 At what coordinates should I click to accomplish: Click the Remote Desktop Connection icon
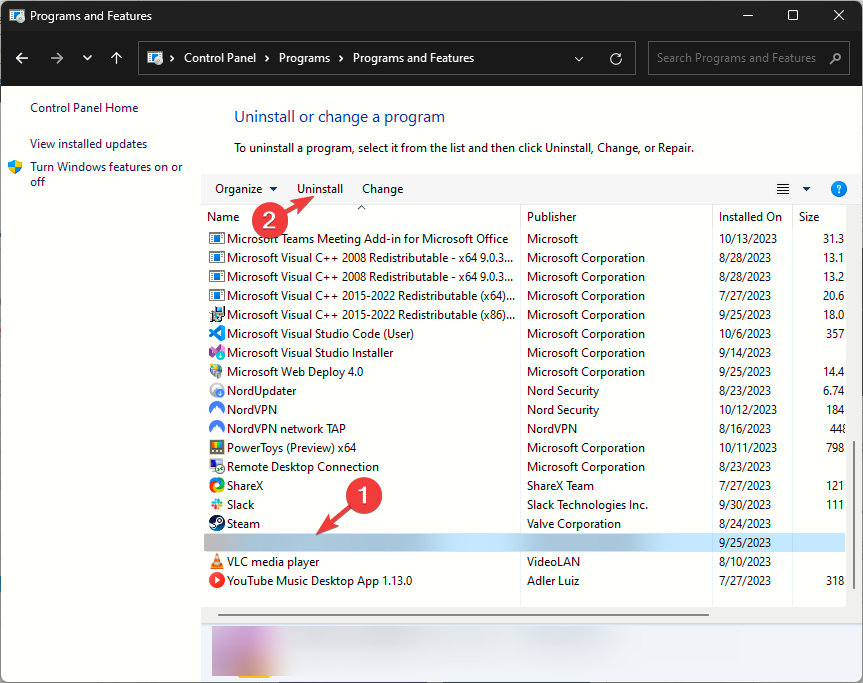217,466
